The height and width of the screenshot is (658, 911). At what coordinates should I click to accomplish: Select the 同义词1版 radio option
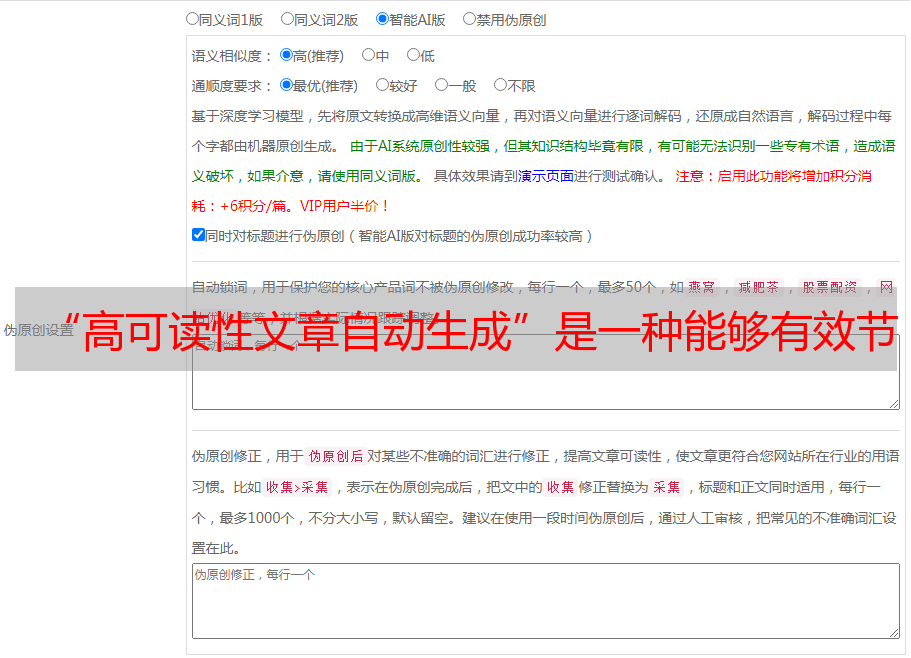[192, 19]
